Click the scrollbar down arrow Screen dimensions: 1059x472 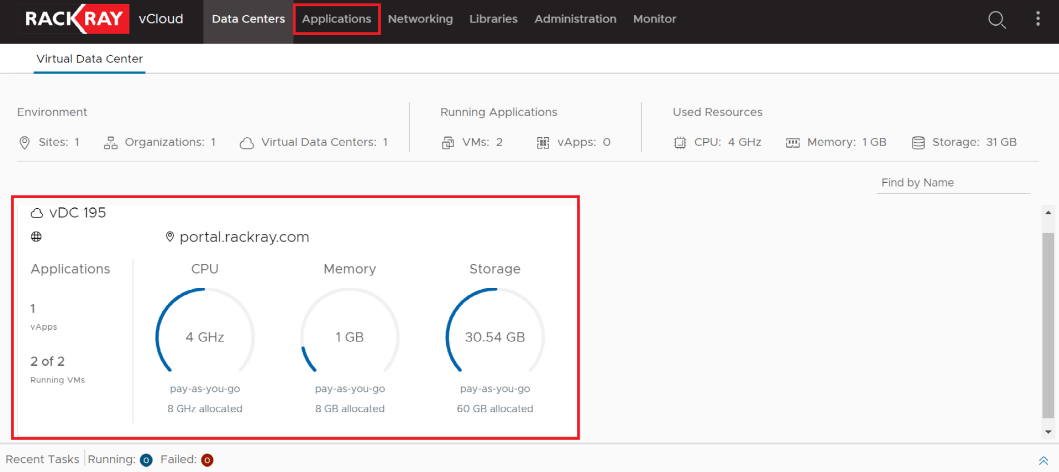coord(1048,431)
